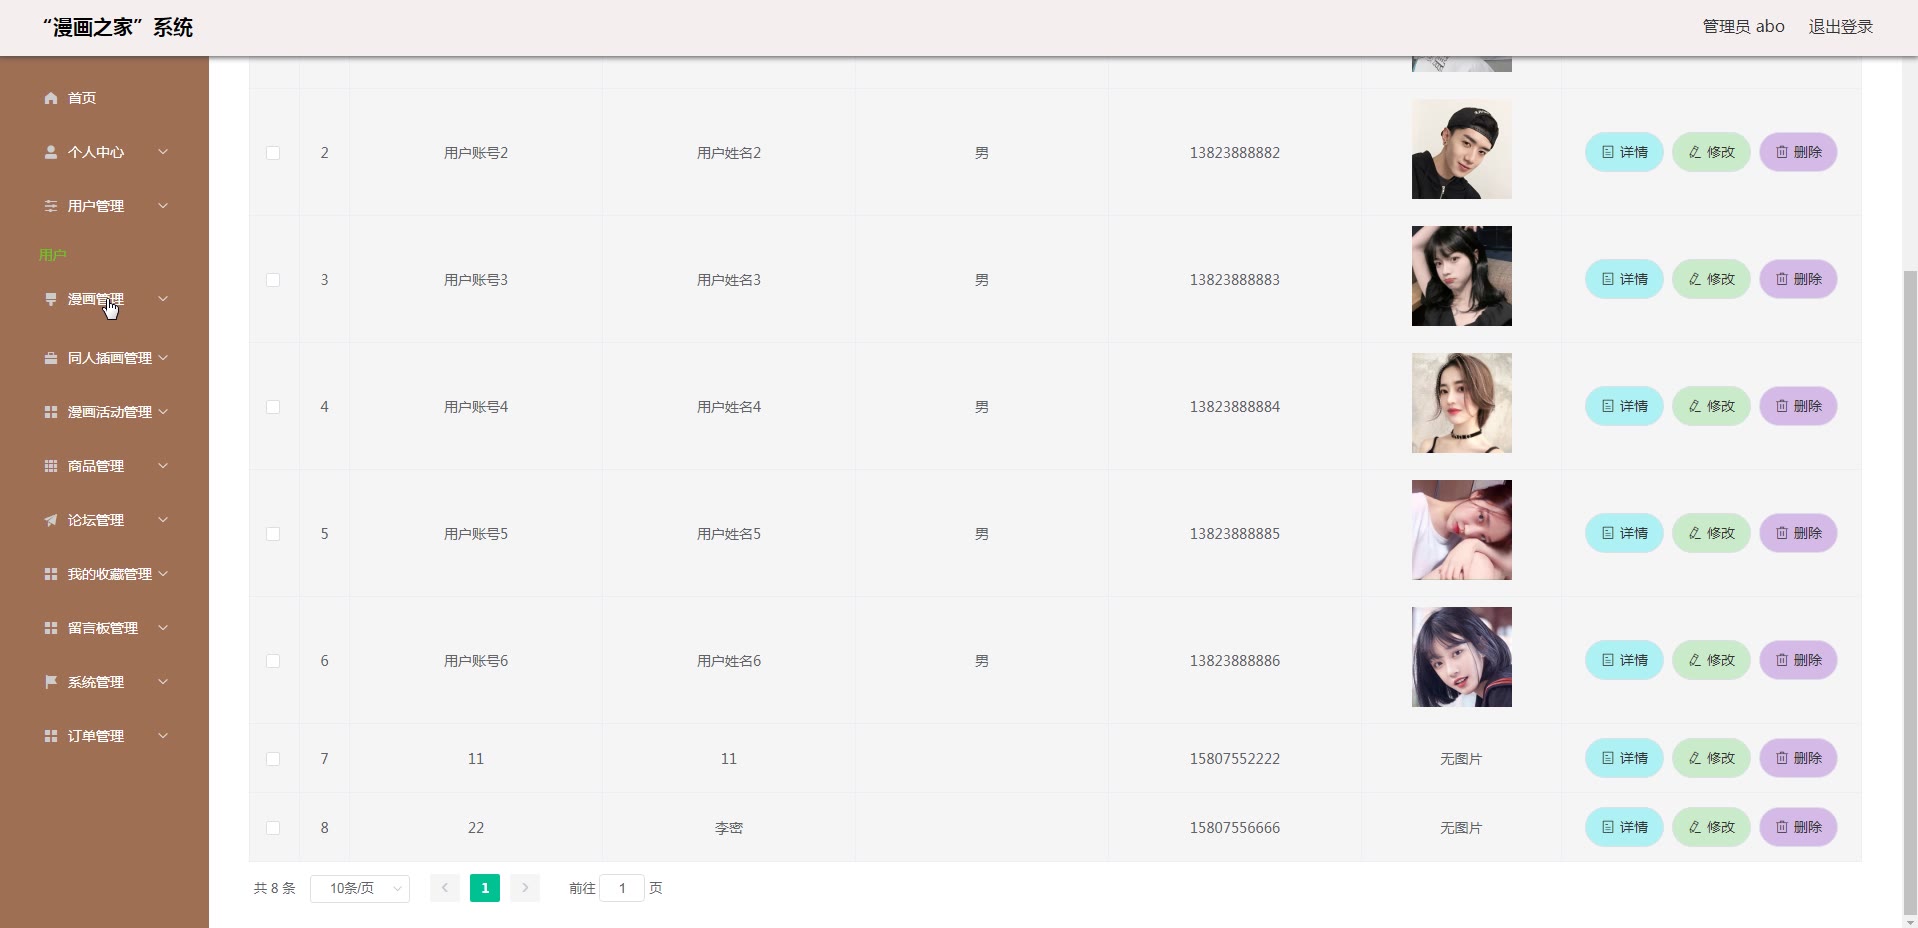This screenshot has height=928, width=1918.
Task: Click phone number 15807556666
Action: [x=1234, y=828]
